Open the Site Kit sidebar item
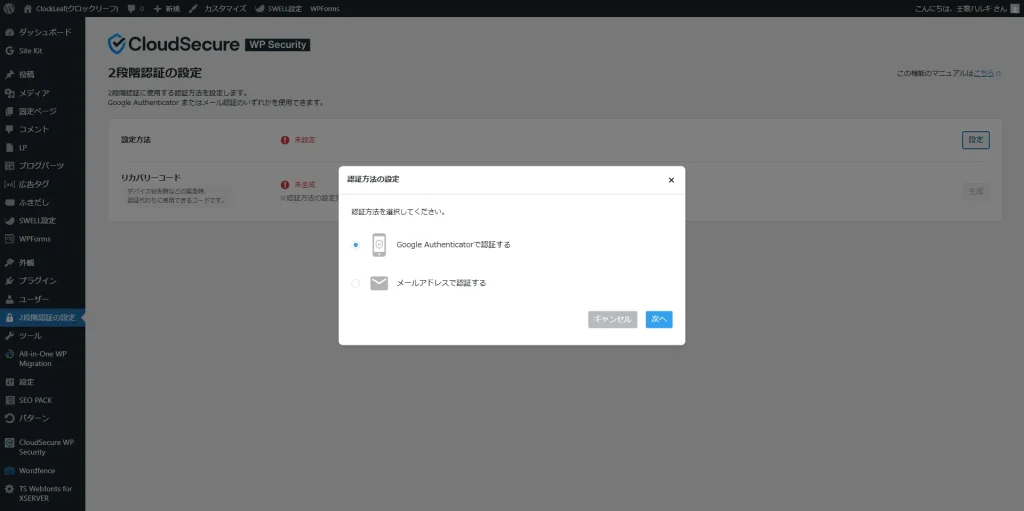Viewport: 1024px width, 511px height. (30, 50)
